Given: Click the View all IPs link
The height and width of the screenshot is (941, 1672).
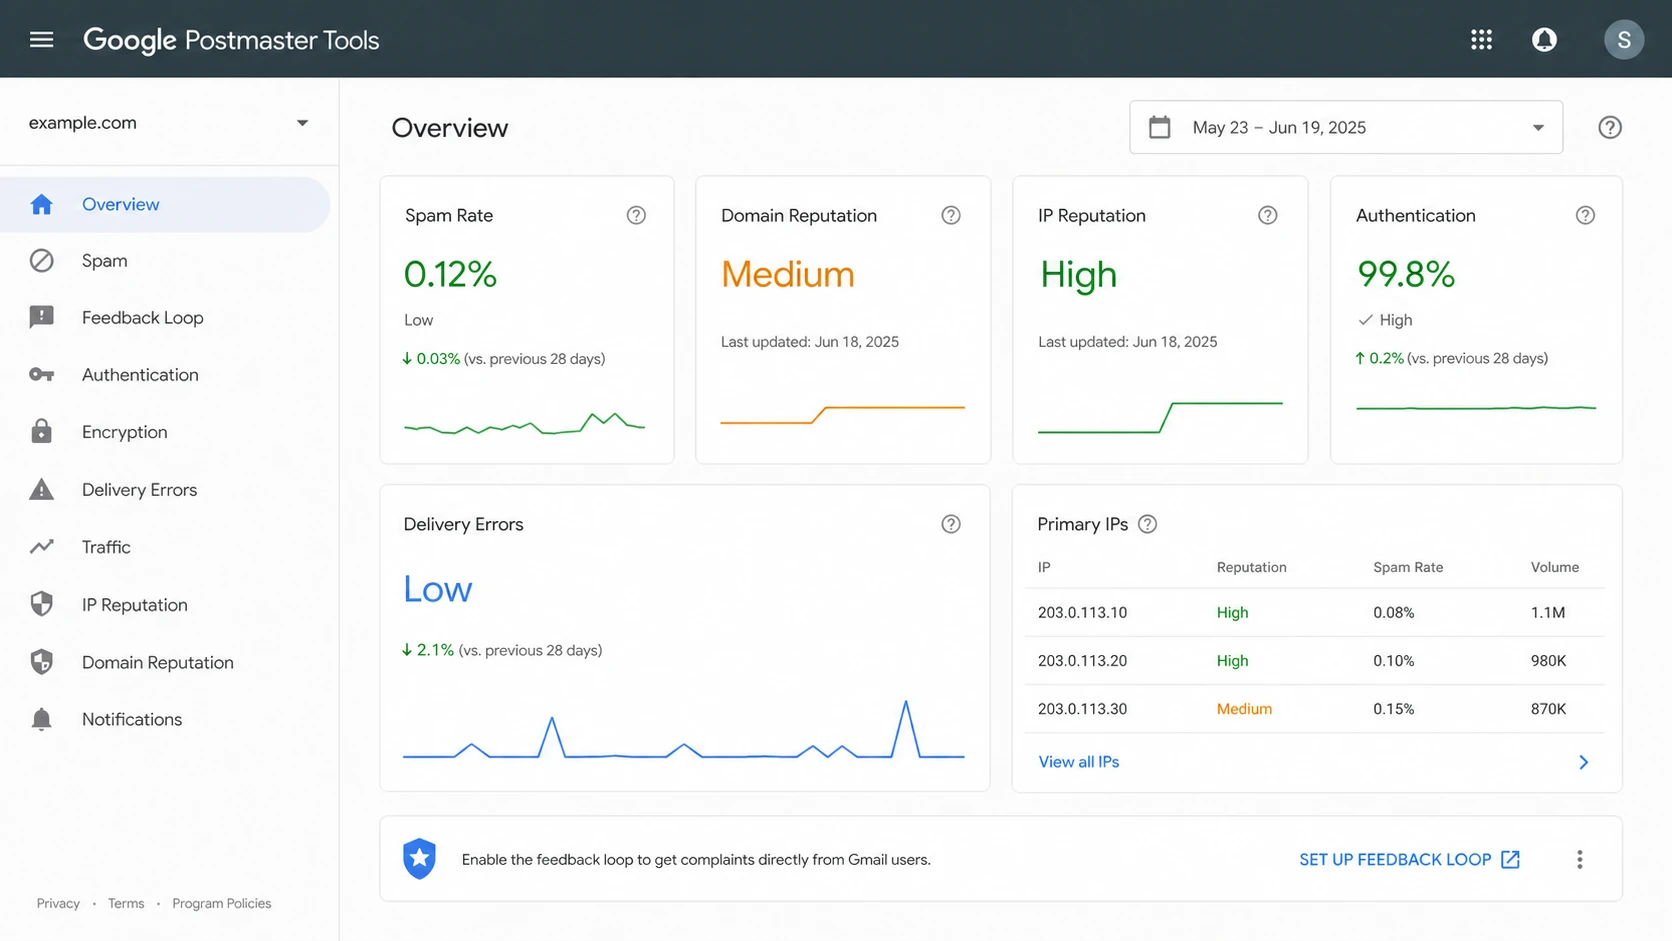Looking at the screenshot, I should [x=1078, y=762].
